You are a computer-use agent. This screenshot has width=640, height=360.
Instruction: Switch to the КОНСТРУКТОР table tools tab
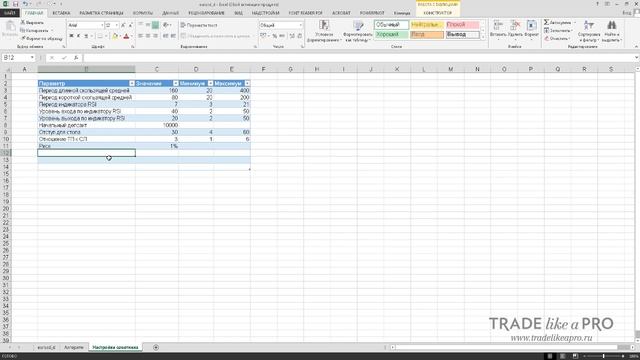coord(438,13)
